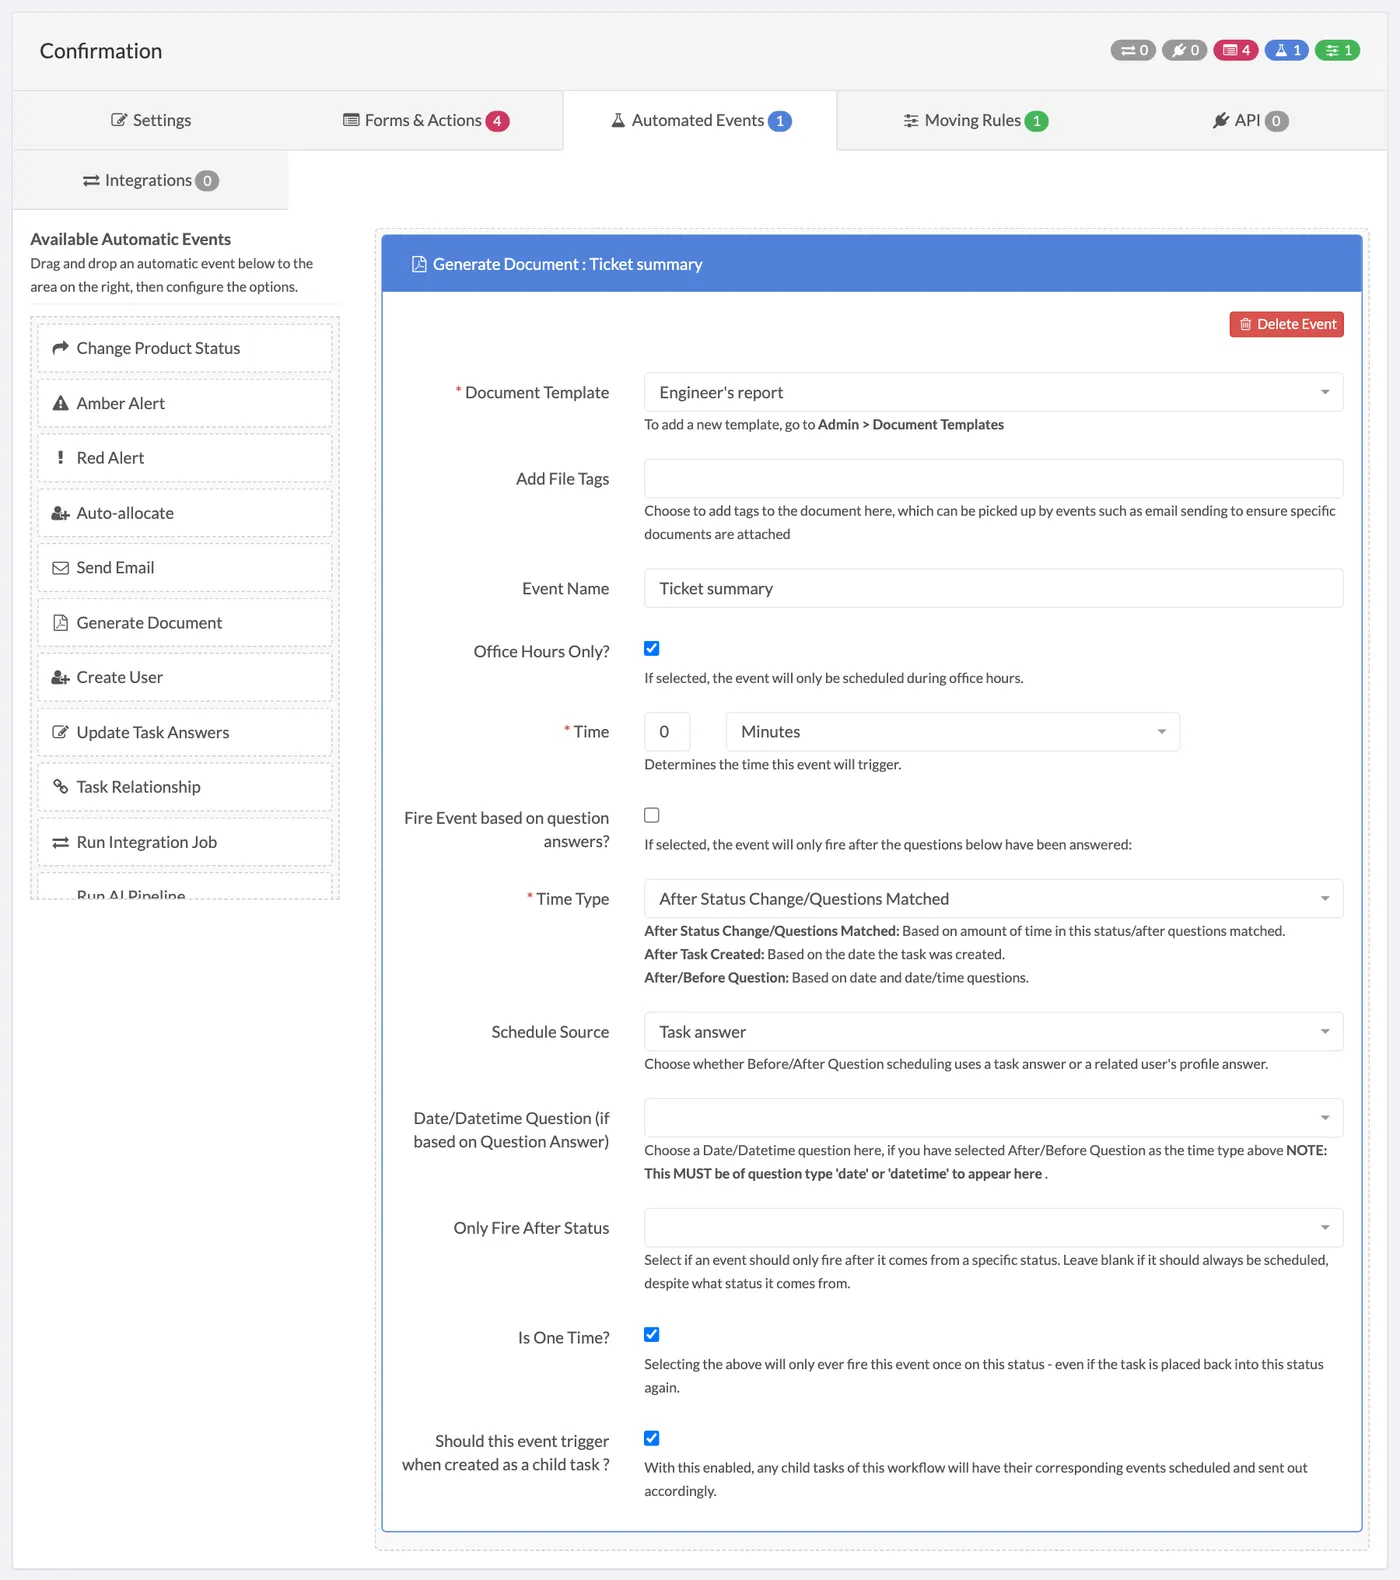Click the grey integrations count badge in header
Viewport: 1400px width, 1580px height.
pyautogui.click(x=1133, y=50)
